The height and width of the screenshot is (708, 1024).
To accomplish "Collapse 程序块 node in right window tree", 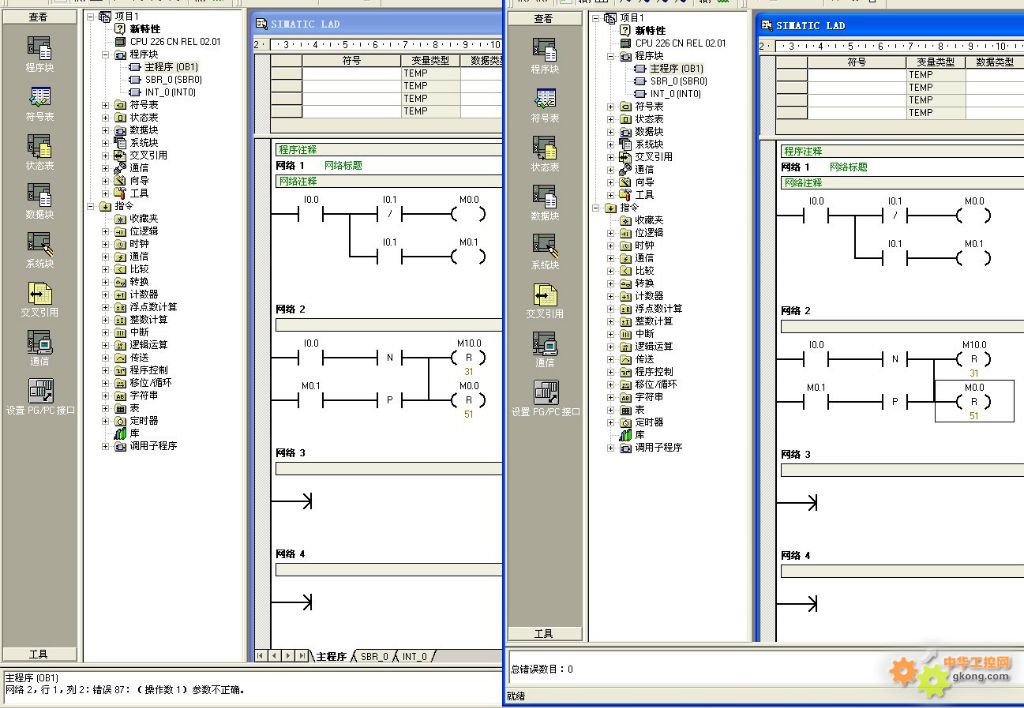I will click(611, 56).
